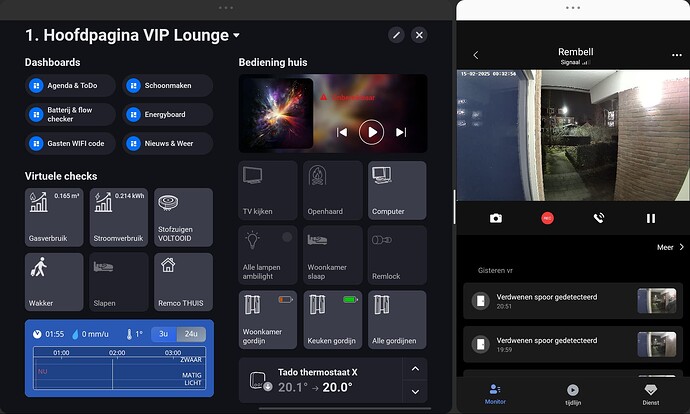The image size is (690, 414).
Task: Open the 19:59 Verdwenen spoor event
Action: (573, 344)
